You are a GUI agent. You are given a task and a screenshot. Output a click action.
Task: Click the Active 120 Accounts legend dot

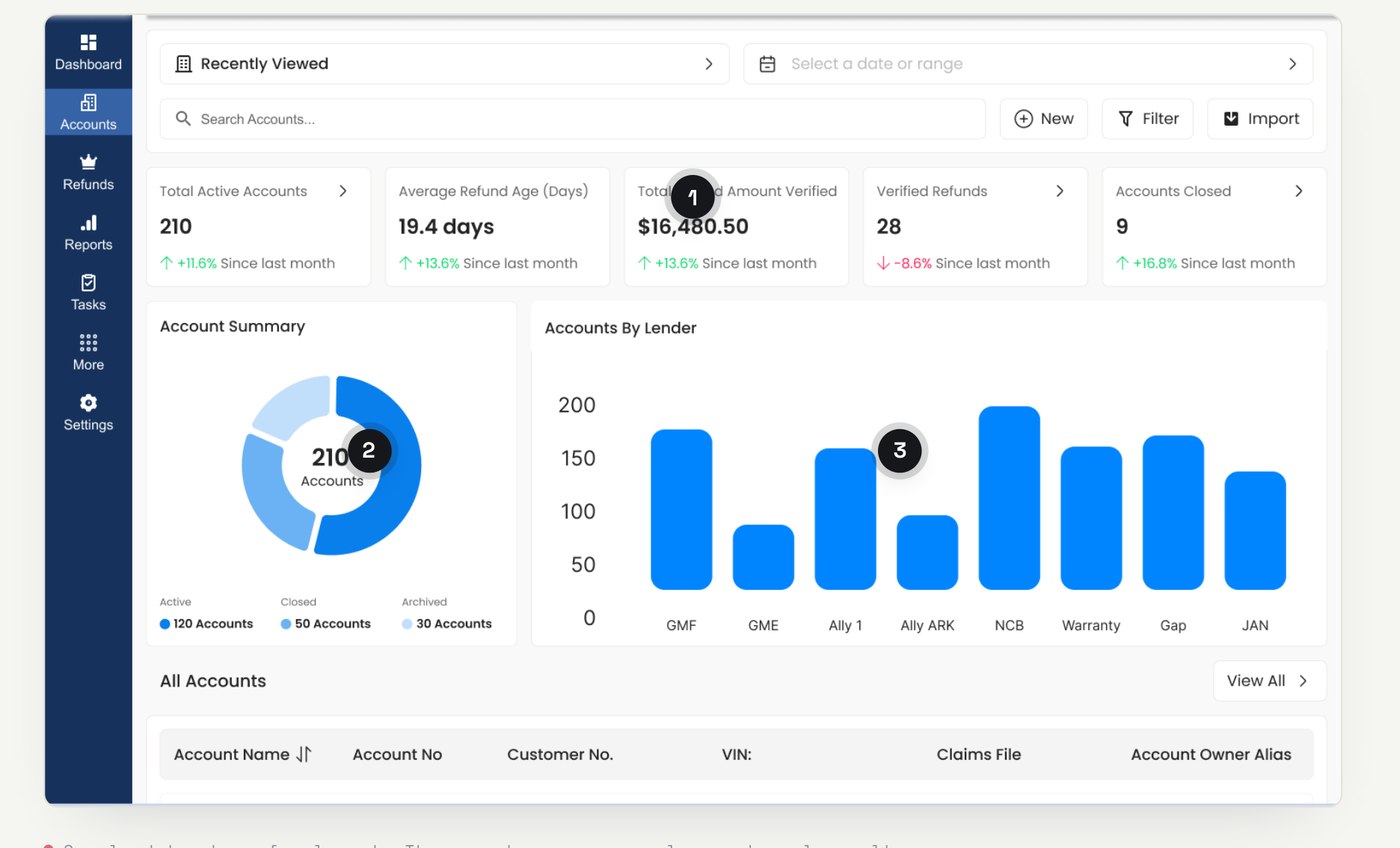click(x=165, y=624)
